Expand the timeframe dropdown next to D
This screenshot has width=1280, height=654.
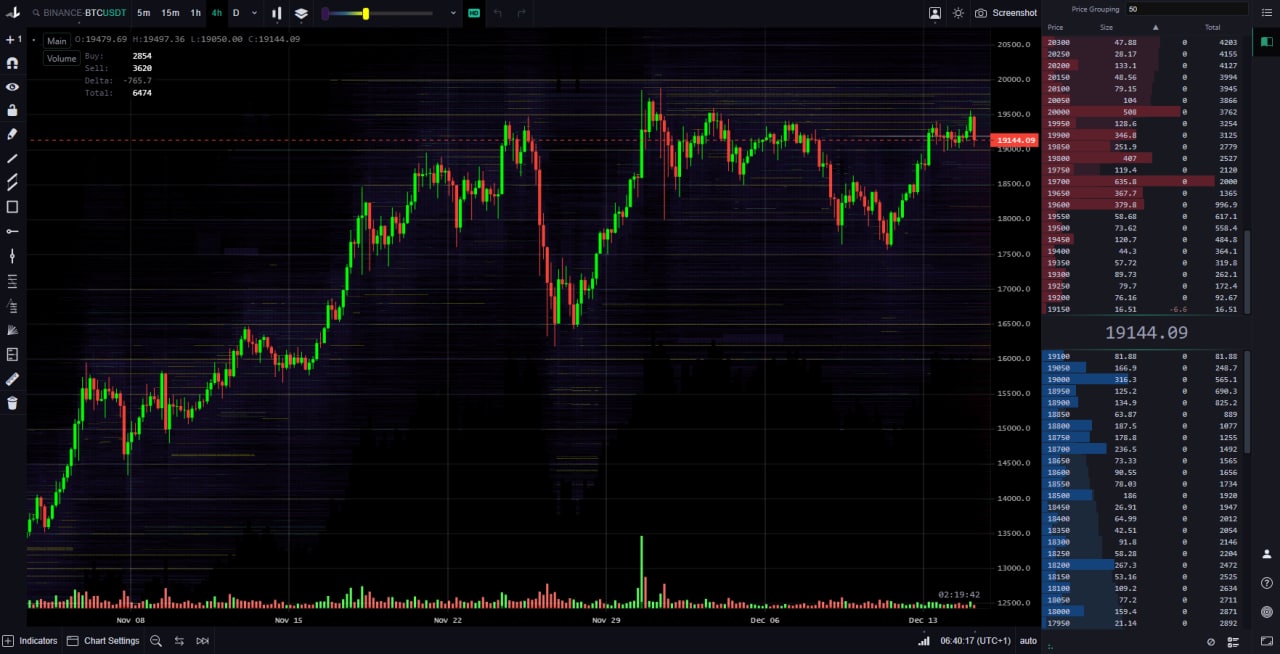pos(254,13)
